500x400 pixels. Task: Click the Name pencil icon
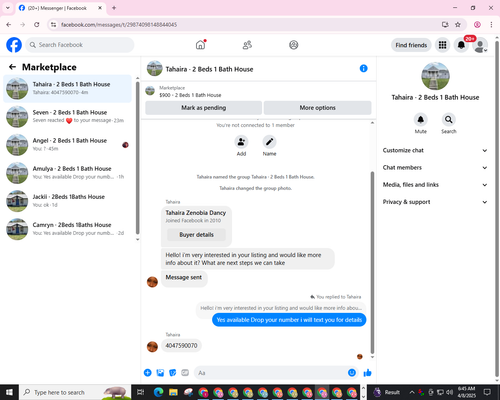pos(269,142)
